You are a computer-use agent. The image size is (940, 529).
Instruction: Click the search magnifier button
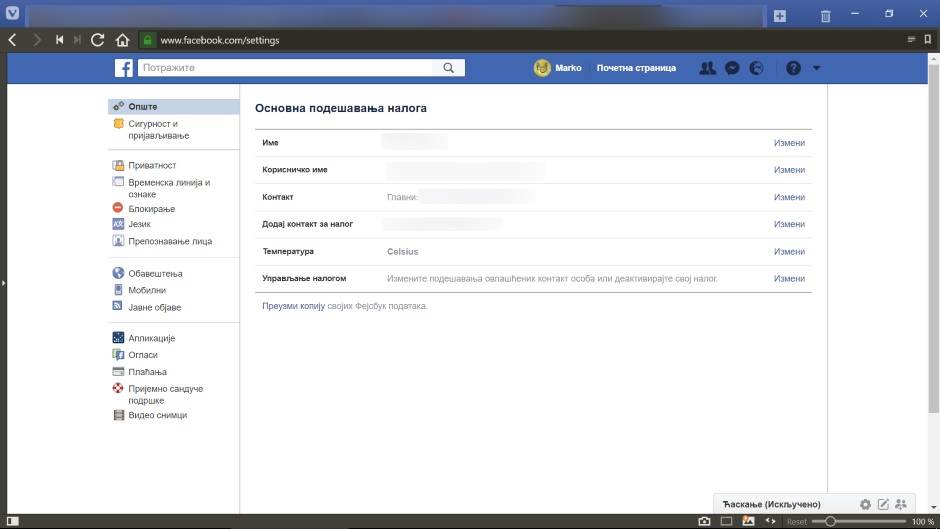tap(449, 68)
